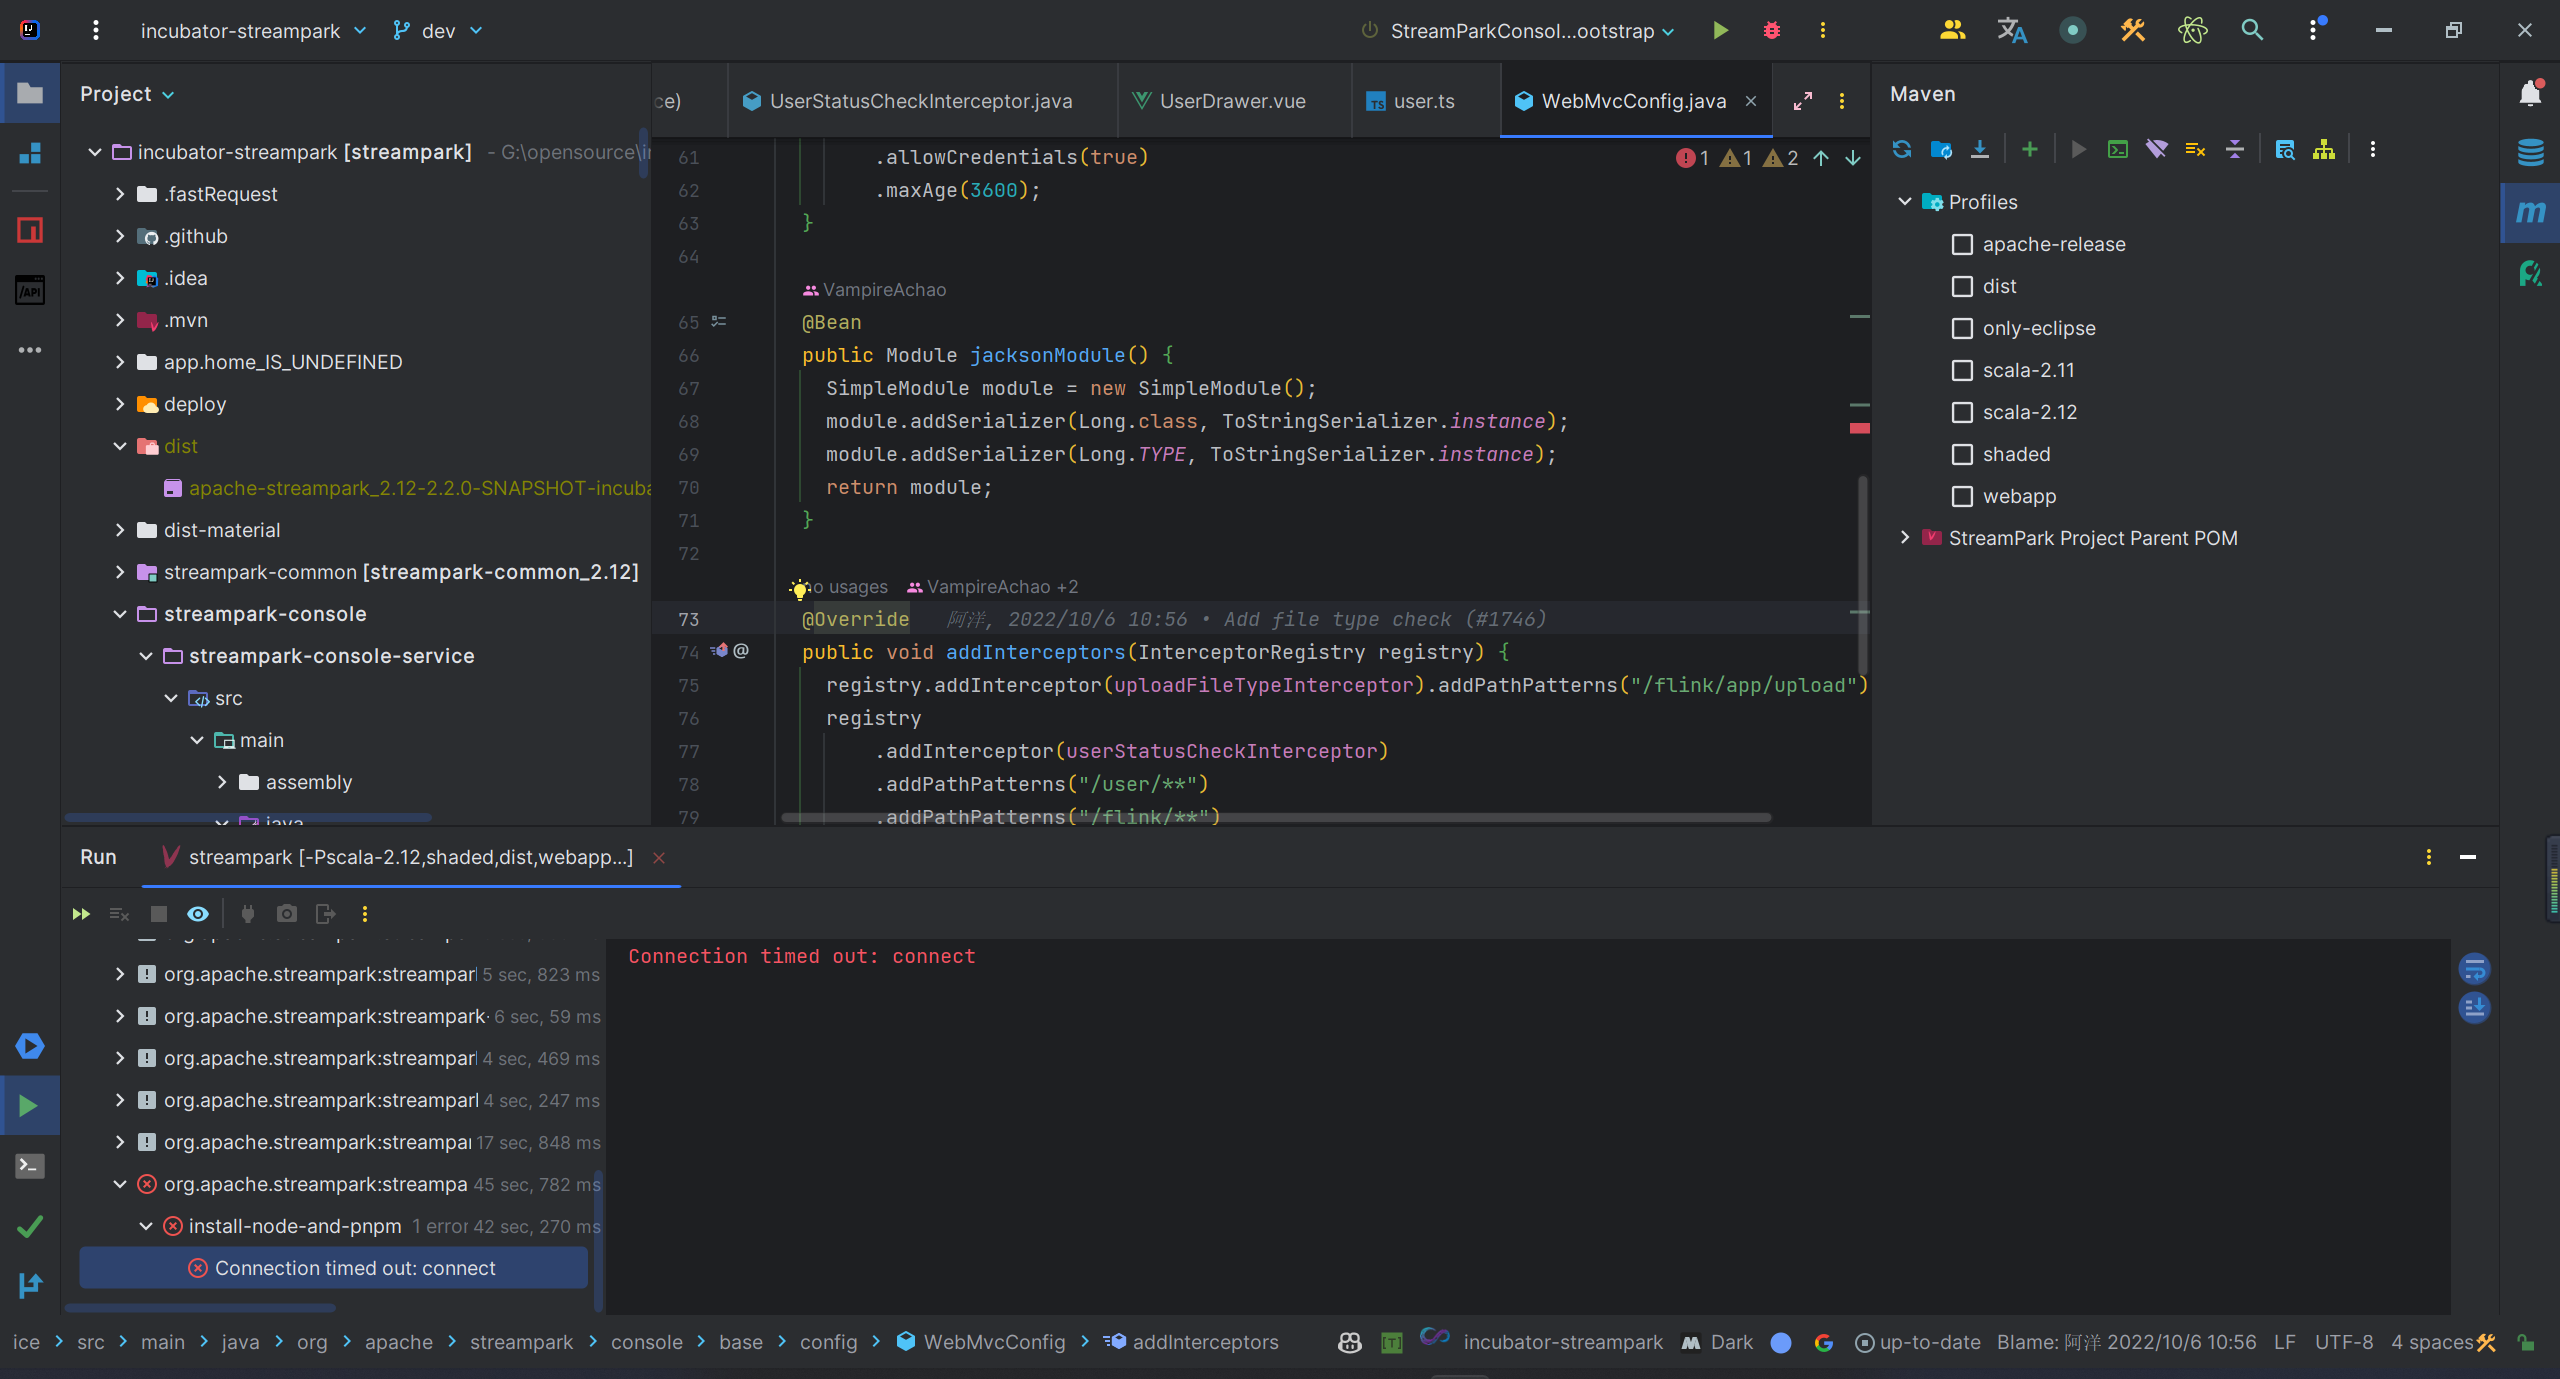2560x1379 pixels.
Task: Open the Database tool window icon
Action: (x=2530, y=152)
